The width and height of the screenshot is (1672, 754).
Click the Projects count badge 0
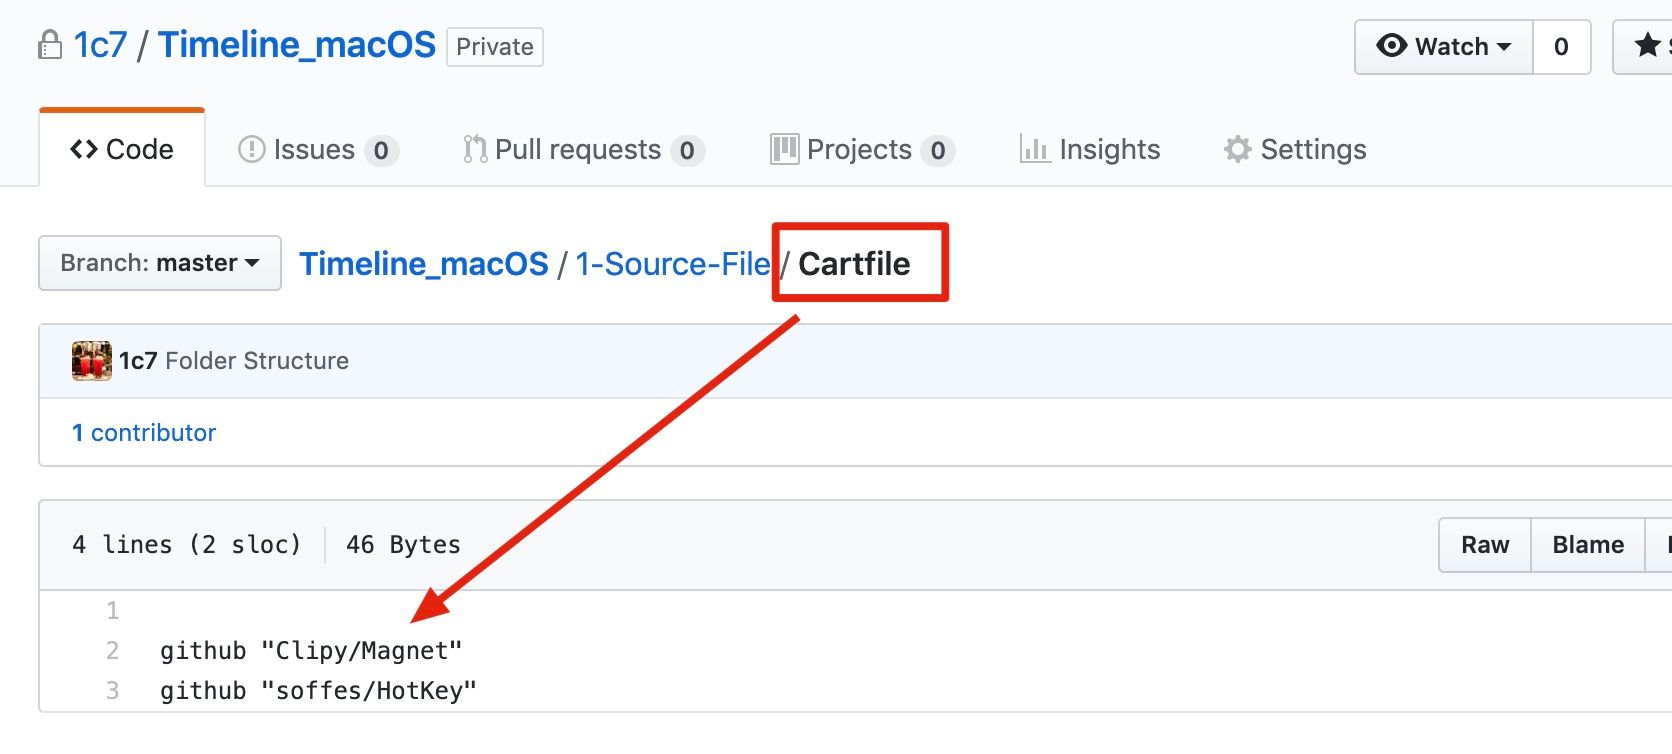pos(938,151)
